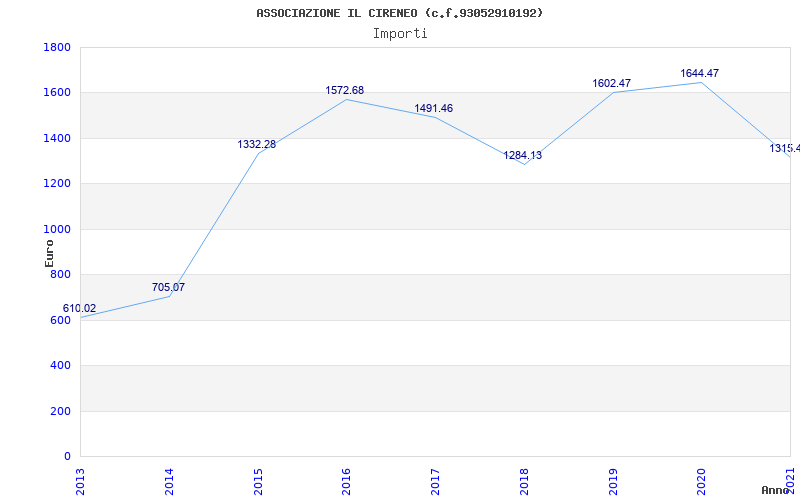The height and width of the screenshot is (500, 800).
Task: Click the chart title ASSOCIAZIONE IL CIRENEO
Action: point(399,13)
